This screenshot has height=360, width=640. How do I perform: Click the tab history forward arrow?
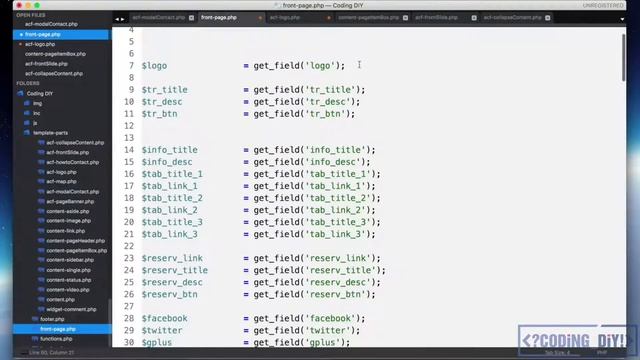(x=122, y=19)
